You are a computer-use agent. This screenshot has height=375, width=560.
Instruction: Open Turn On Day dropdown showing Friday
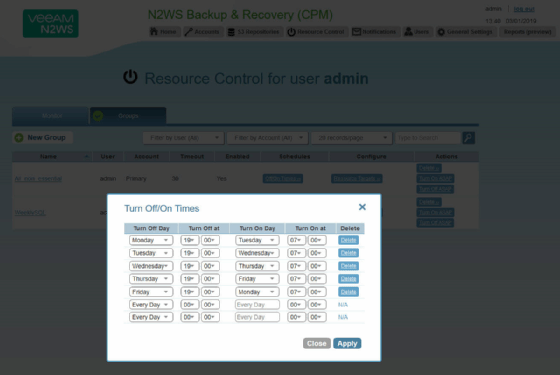[257, 279]
